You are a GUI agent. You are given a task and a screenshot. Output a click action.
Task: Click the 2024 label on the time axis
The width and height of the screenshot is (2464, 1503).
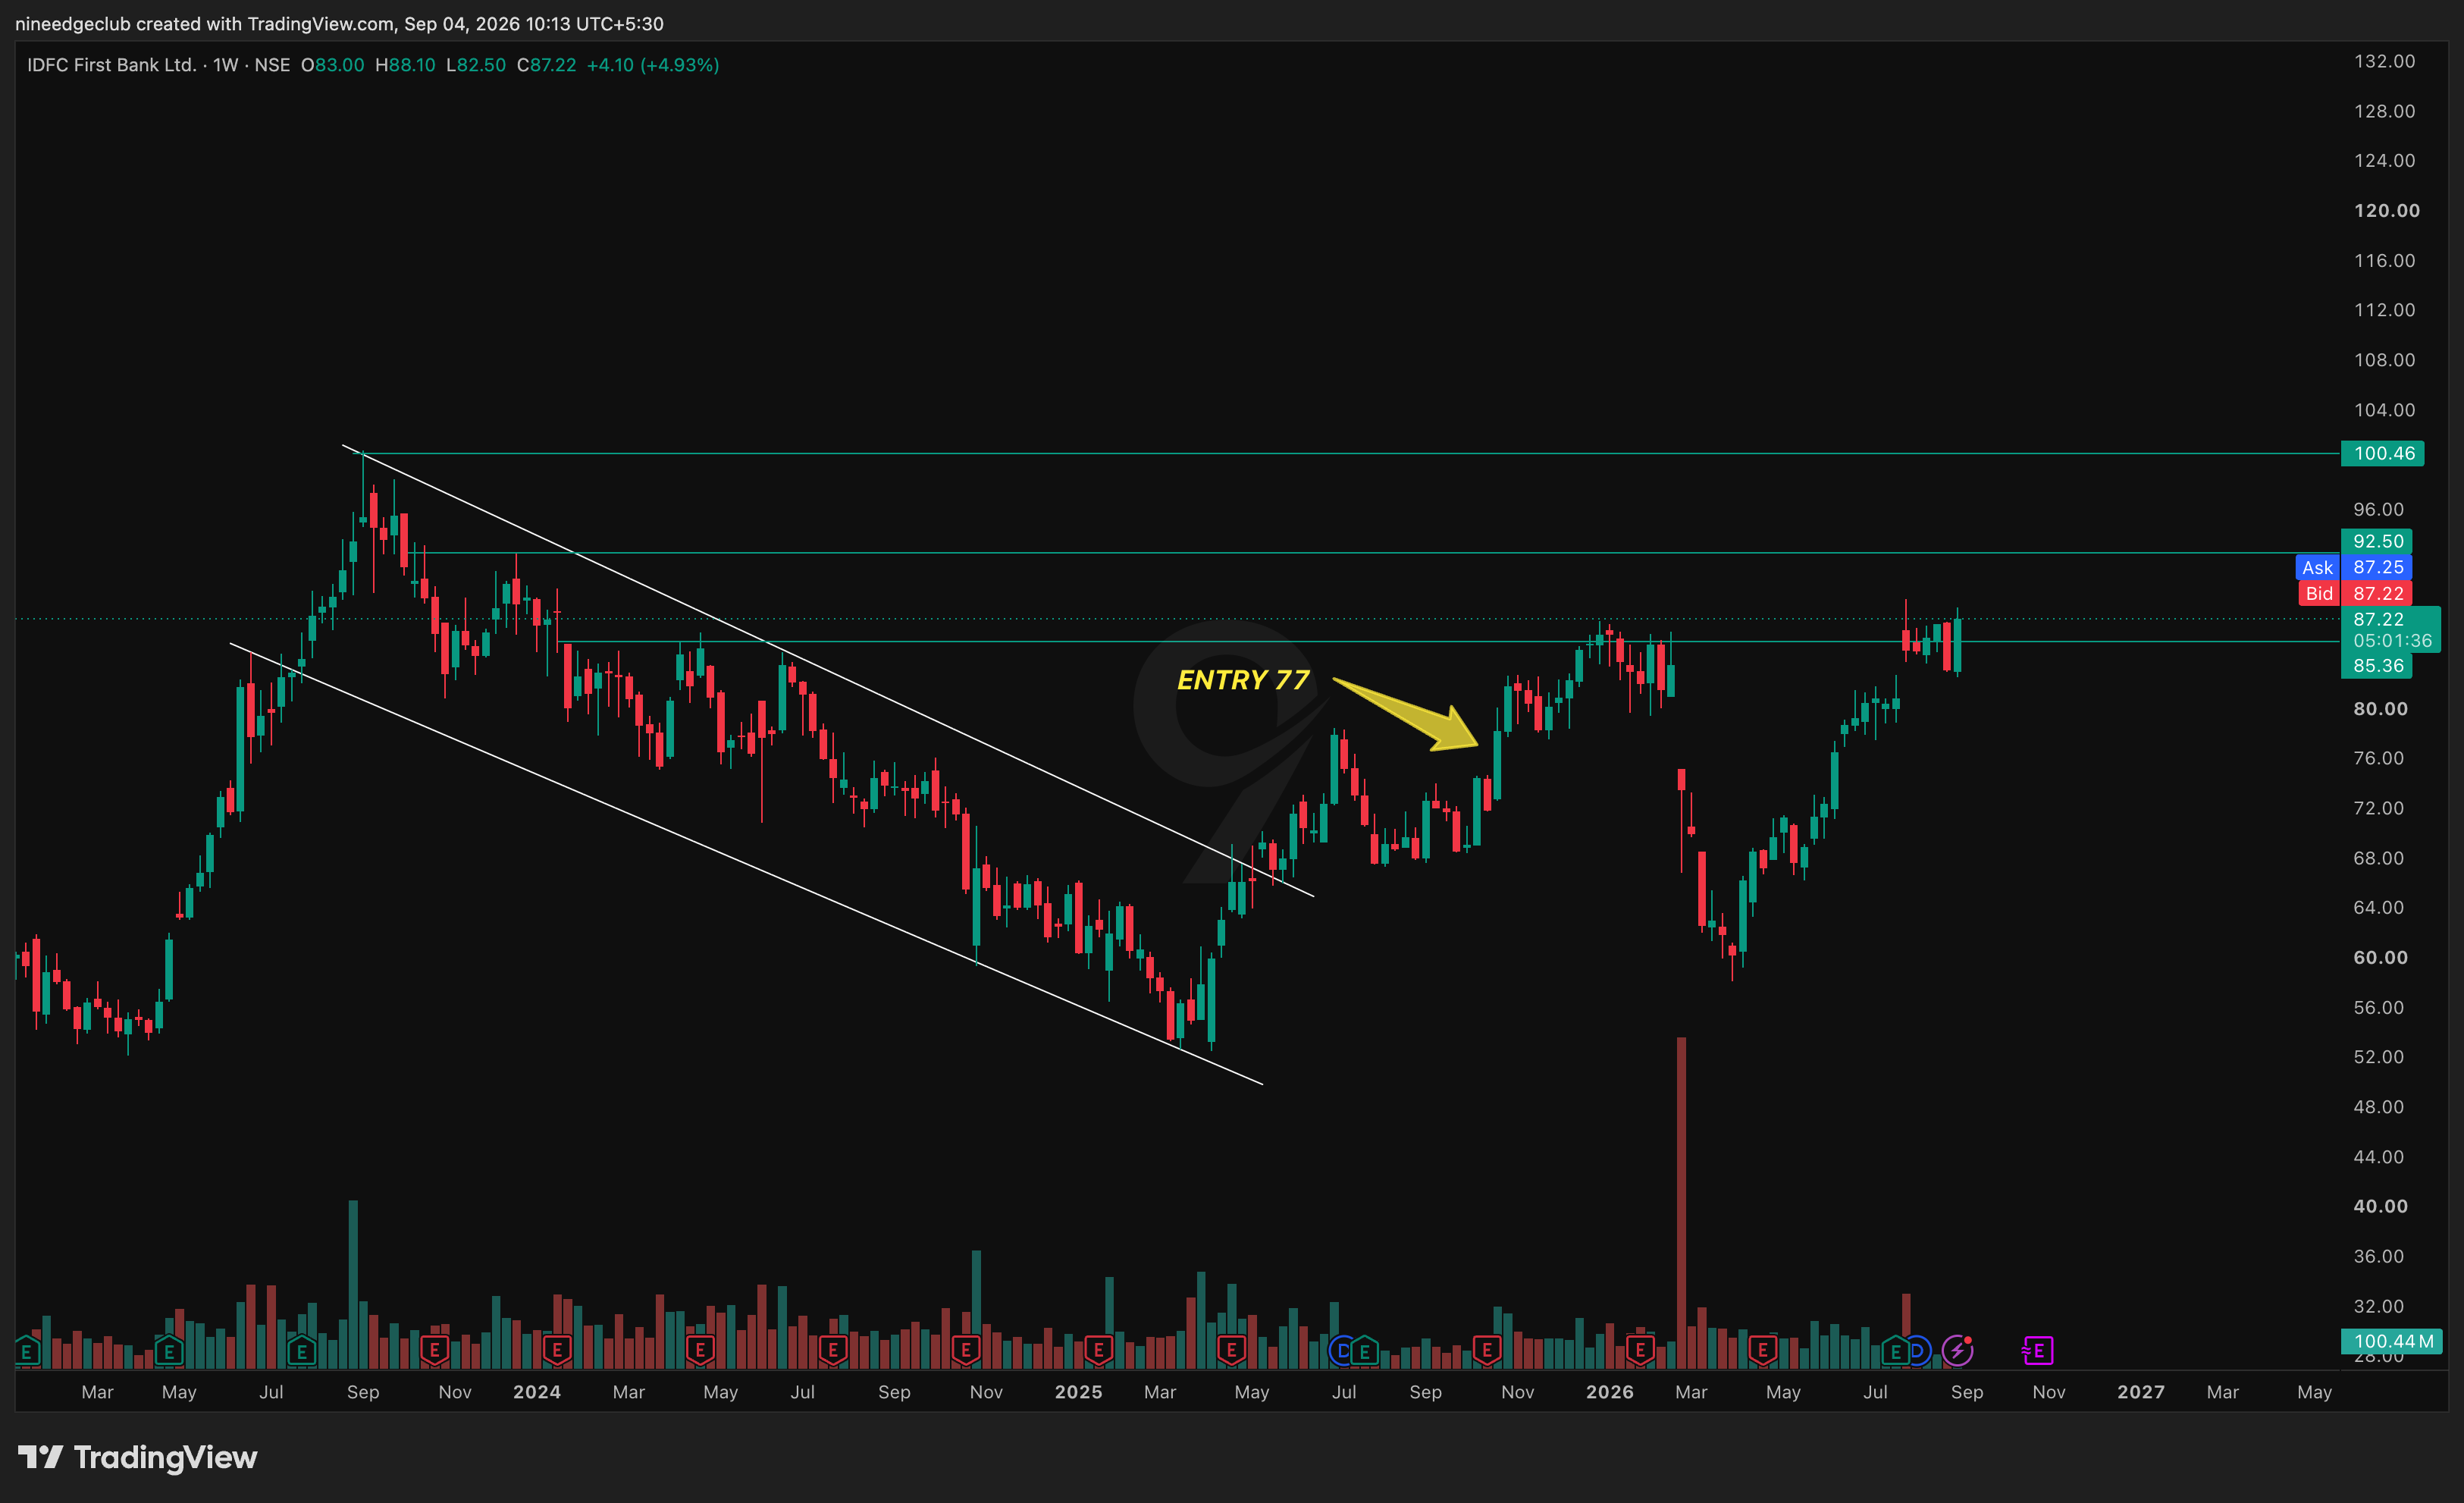pos(537,1392)
